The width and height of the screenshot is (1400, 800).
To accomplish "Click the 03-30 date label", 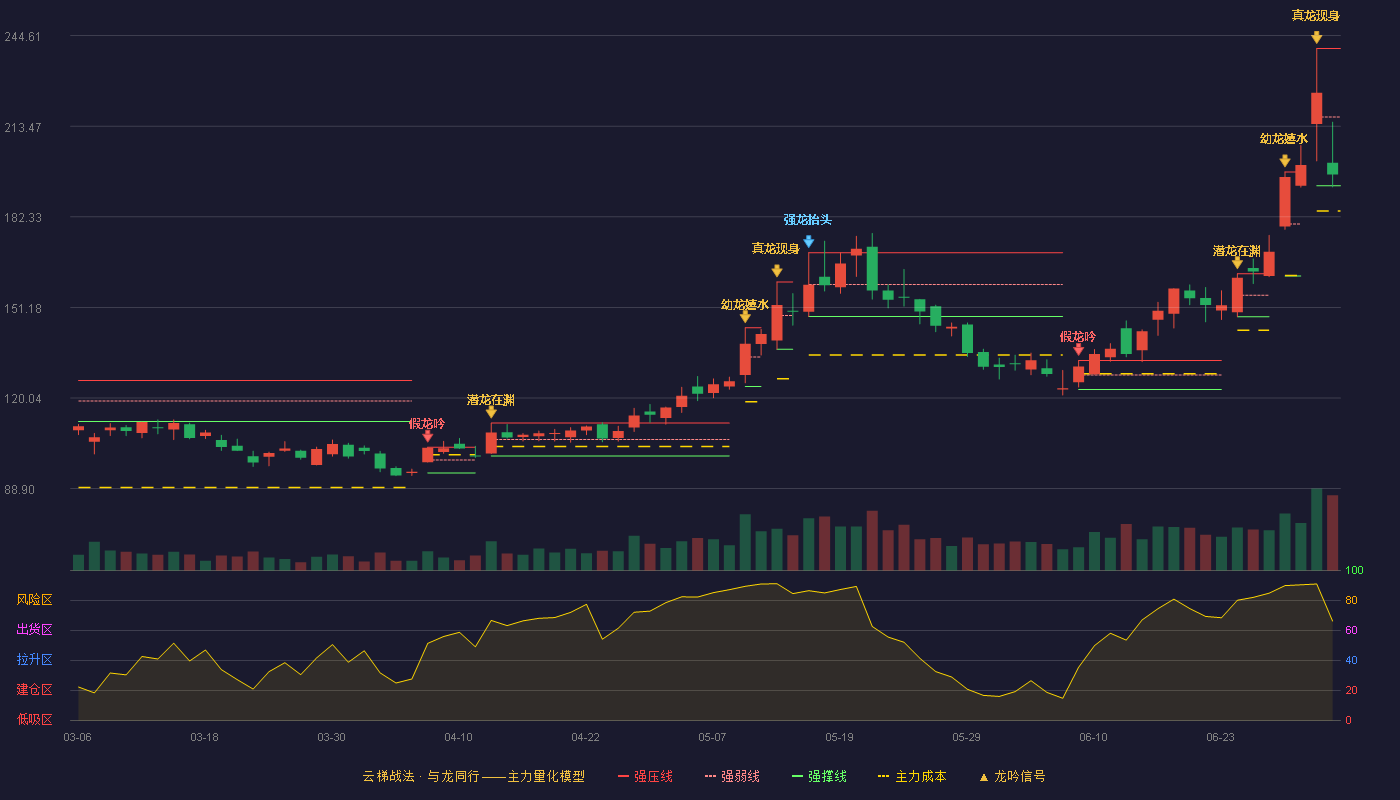I will 331,737.
